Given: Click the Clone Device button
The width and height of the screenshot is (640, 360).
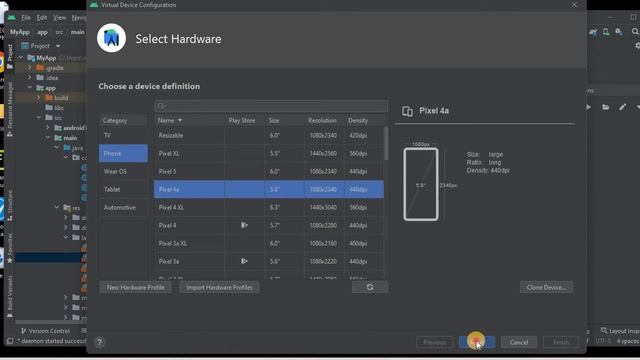Looking at the screenshot, I should pos(546,287).
